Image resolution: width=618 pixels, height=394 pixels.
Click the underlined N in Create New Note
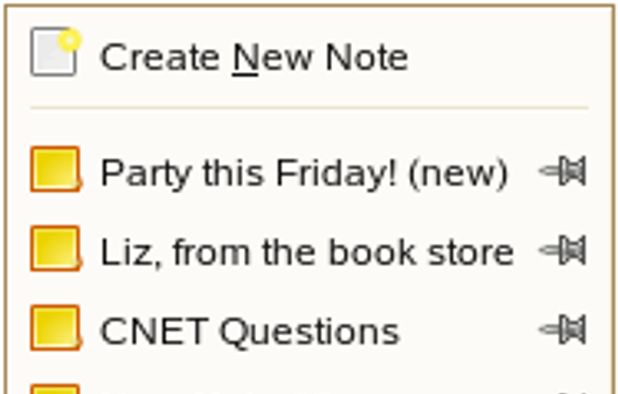point(245,58)
